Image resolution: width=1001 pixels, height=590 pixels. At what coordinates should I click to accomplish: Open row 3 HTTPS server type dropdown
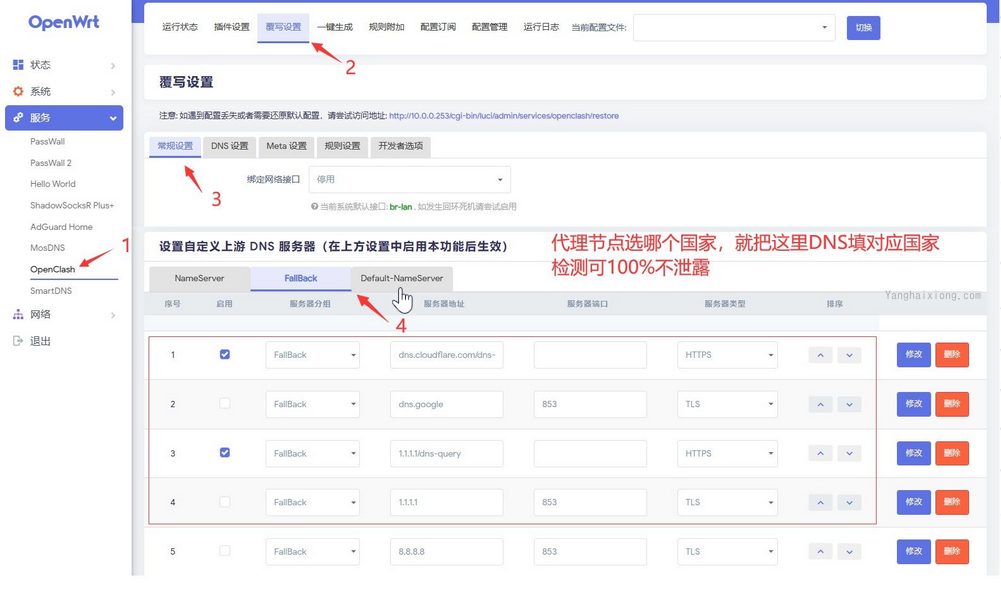coord(727,453)
